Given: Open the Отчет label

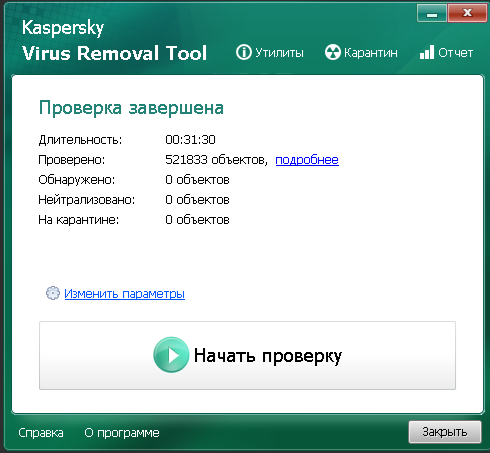Looking at the screenshot, I should point(455,53).
